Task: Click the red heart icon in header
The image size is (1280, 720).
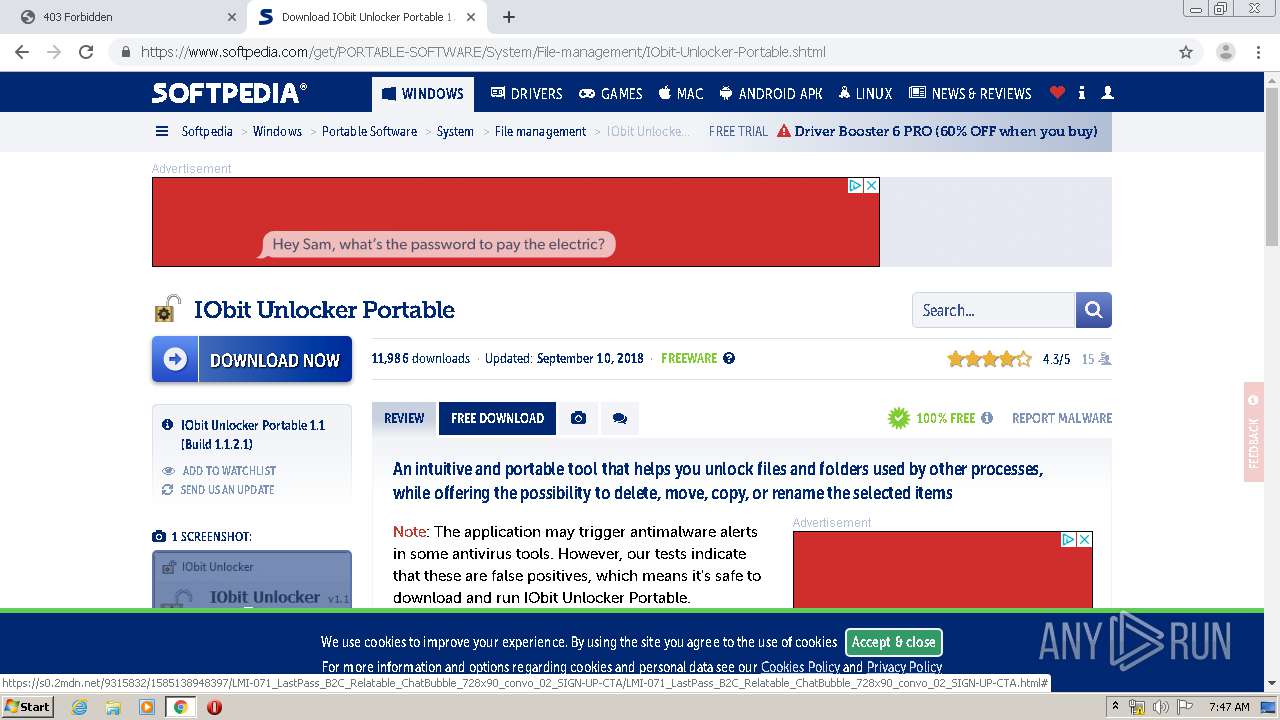Action: pyautogui.click(x=1057, y=93)
